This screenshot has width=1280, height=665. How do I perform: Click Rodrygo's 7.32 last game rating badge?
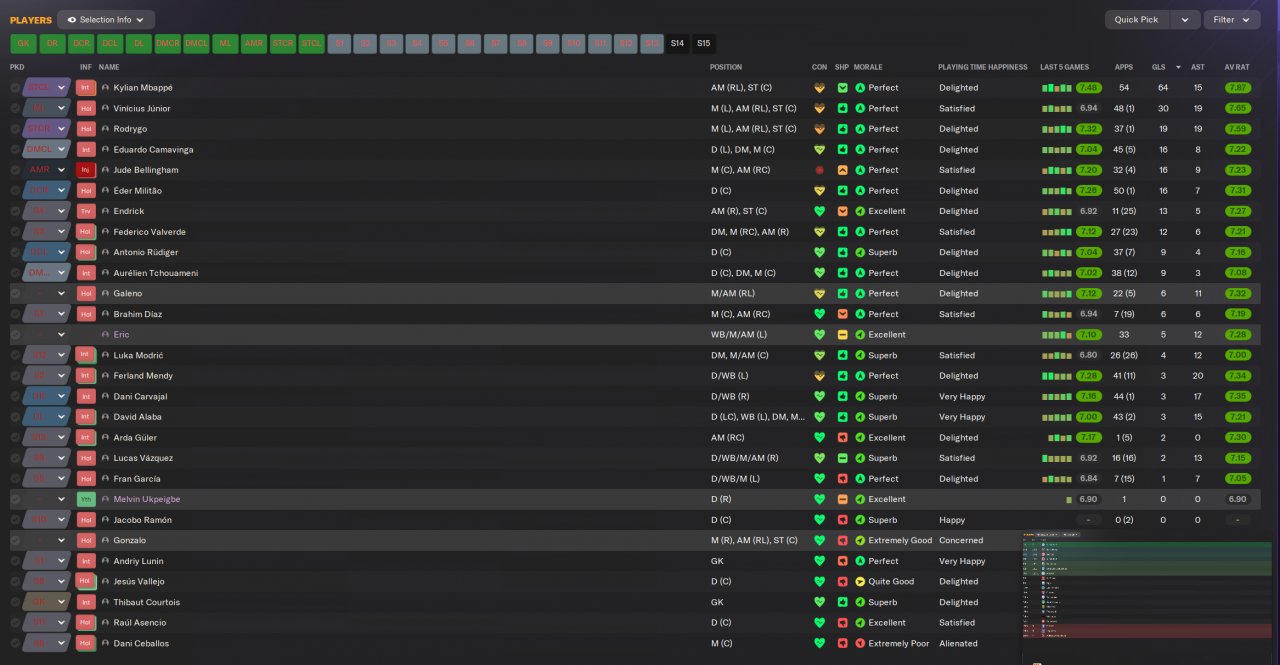[1089, 129]
